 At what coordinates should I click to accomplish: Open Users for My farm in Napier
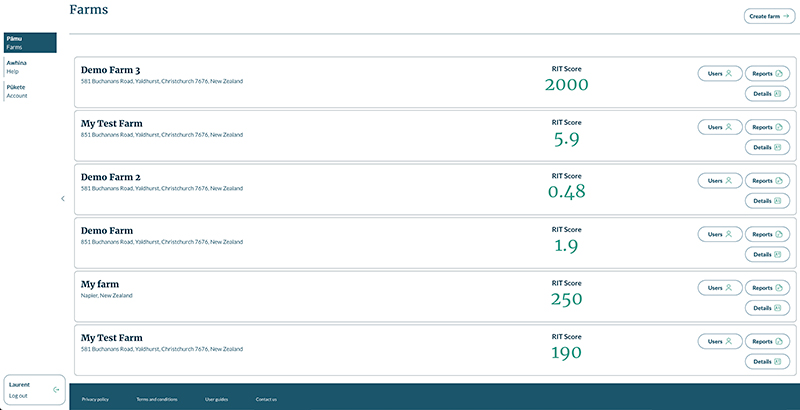[x=720, y=288]
